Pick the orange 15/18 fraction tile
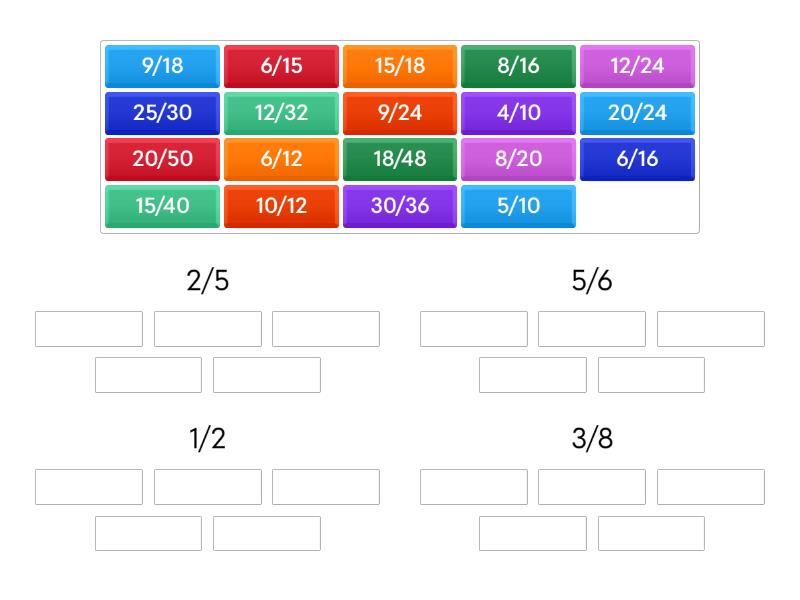 coord(399,66)
